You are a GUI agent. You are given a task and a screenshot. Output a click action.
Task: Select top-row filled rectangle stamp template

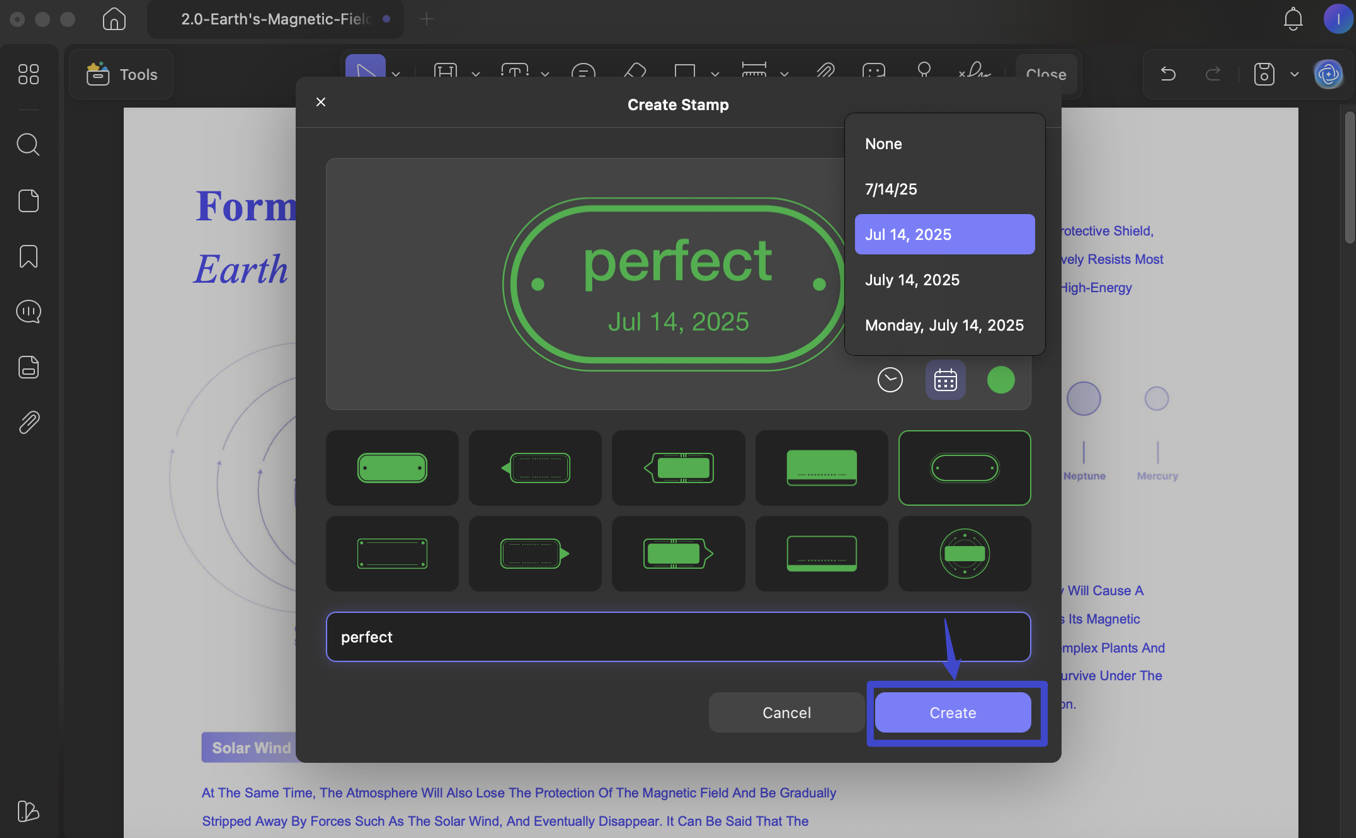pyautogui.click(x=821, y=467)
